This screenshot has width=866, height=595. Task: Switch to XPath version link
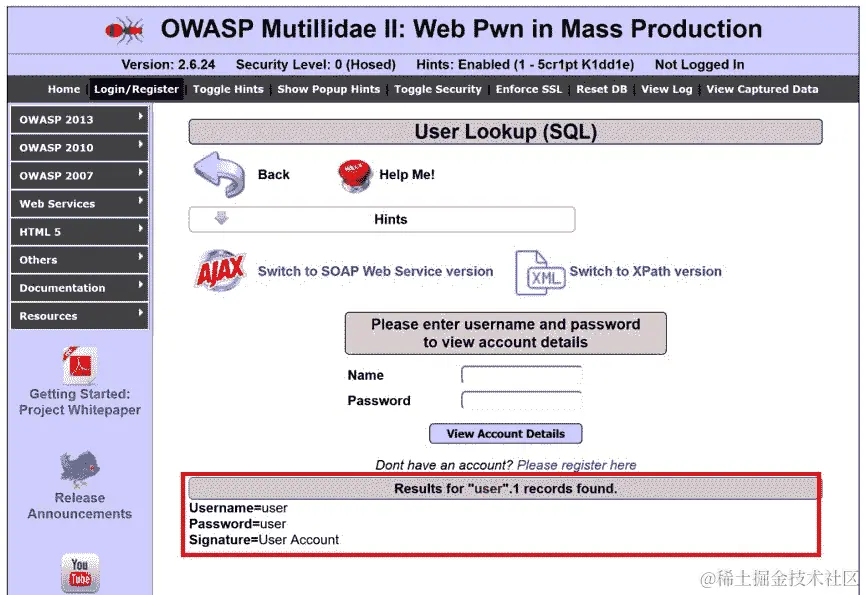coord(646,271)
